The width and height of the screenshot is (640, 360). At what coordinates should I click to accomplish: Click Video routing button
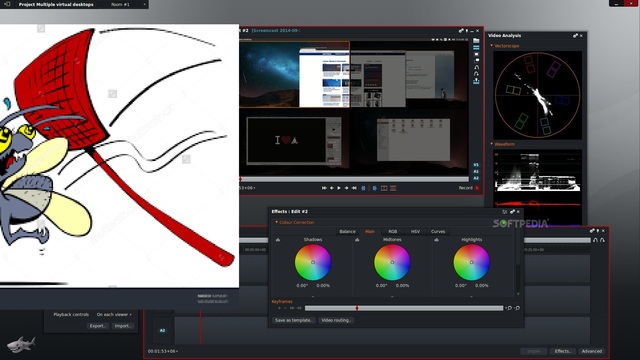(336, 320)
